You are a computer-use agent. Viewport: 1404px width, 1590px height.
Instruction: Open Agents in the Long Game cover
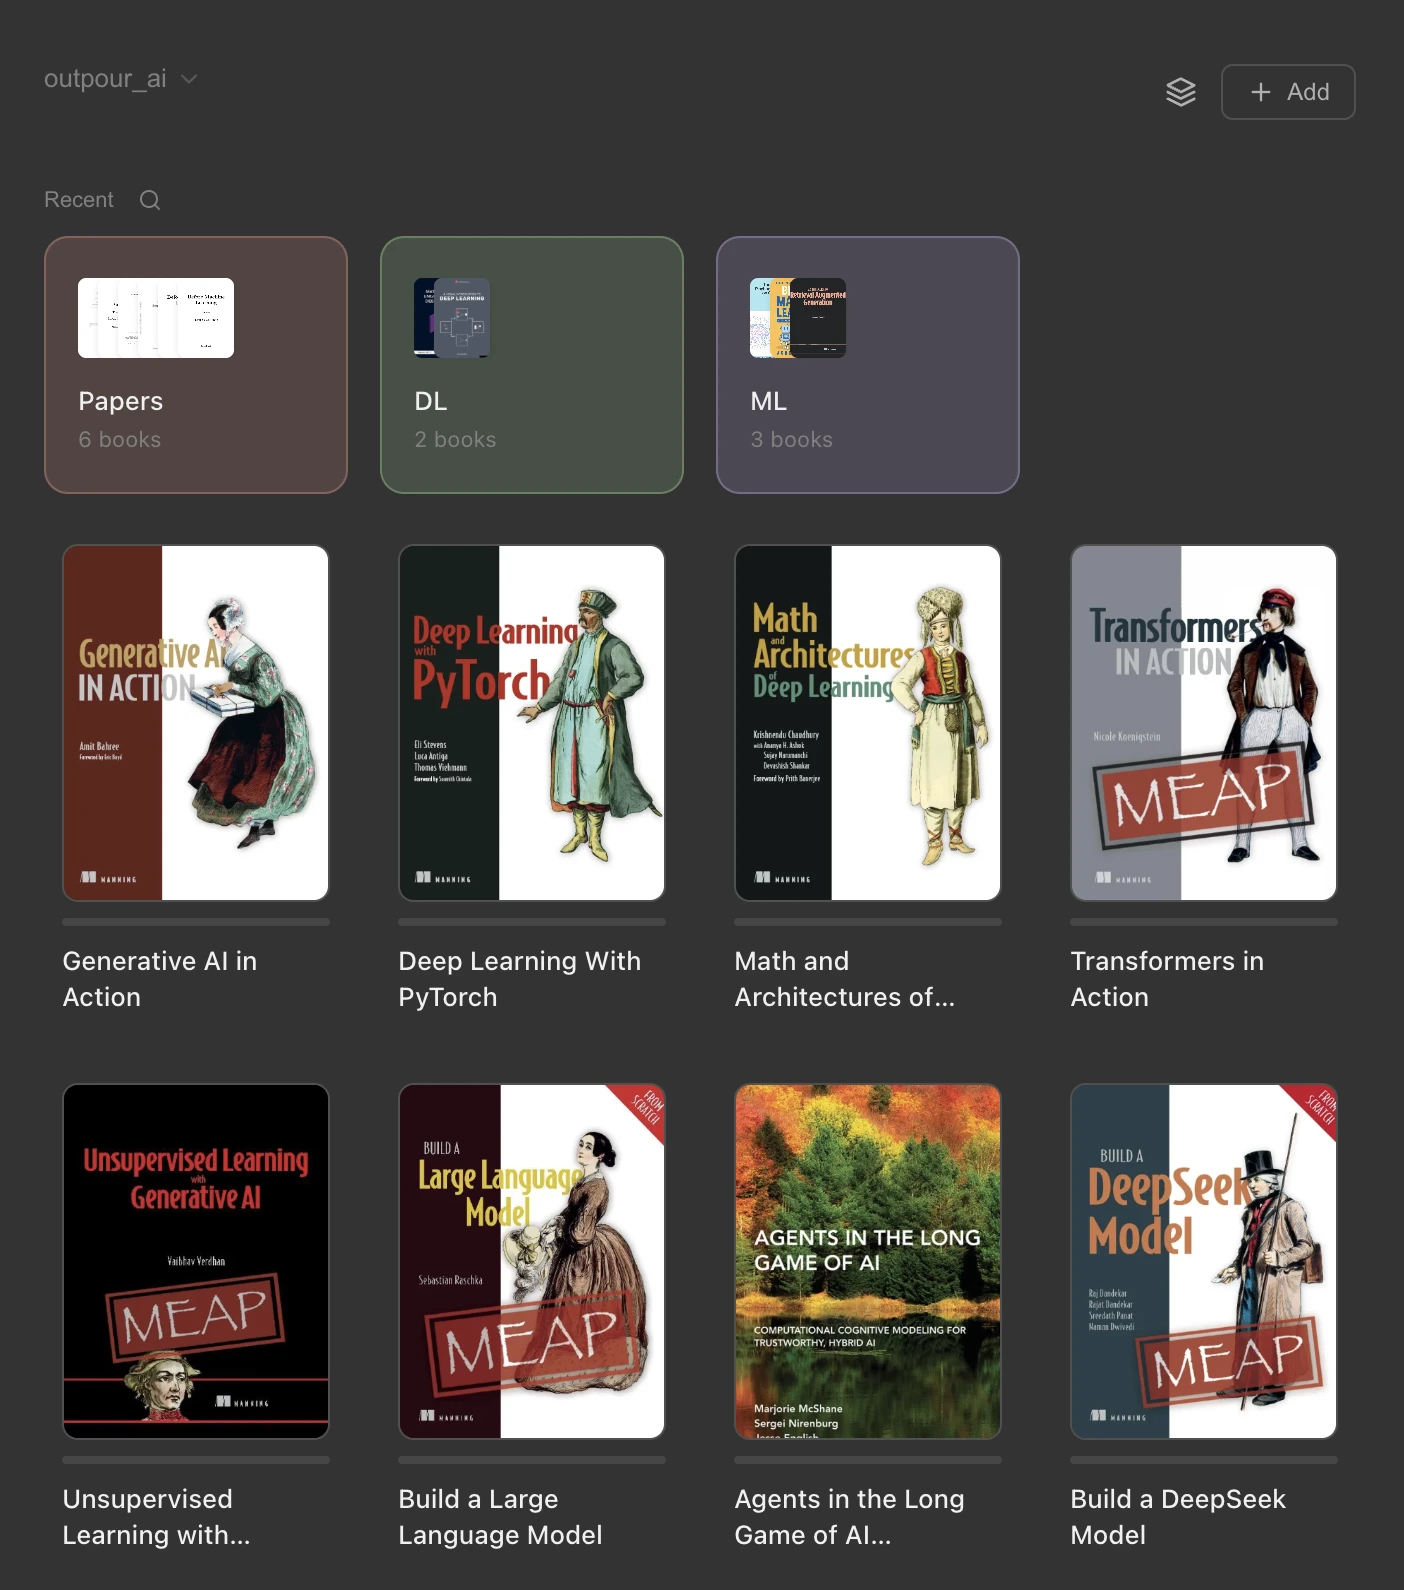[868, 1261]
